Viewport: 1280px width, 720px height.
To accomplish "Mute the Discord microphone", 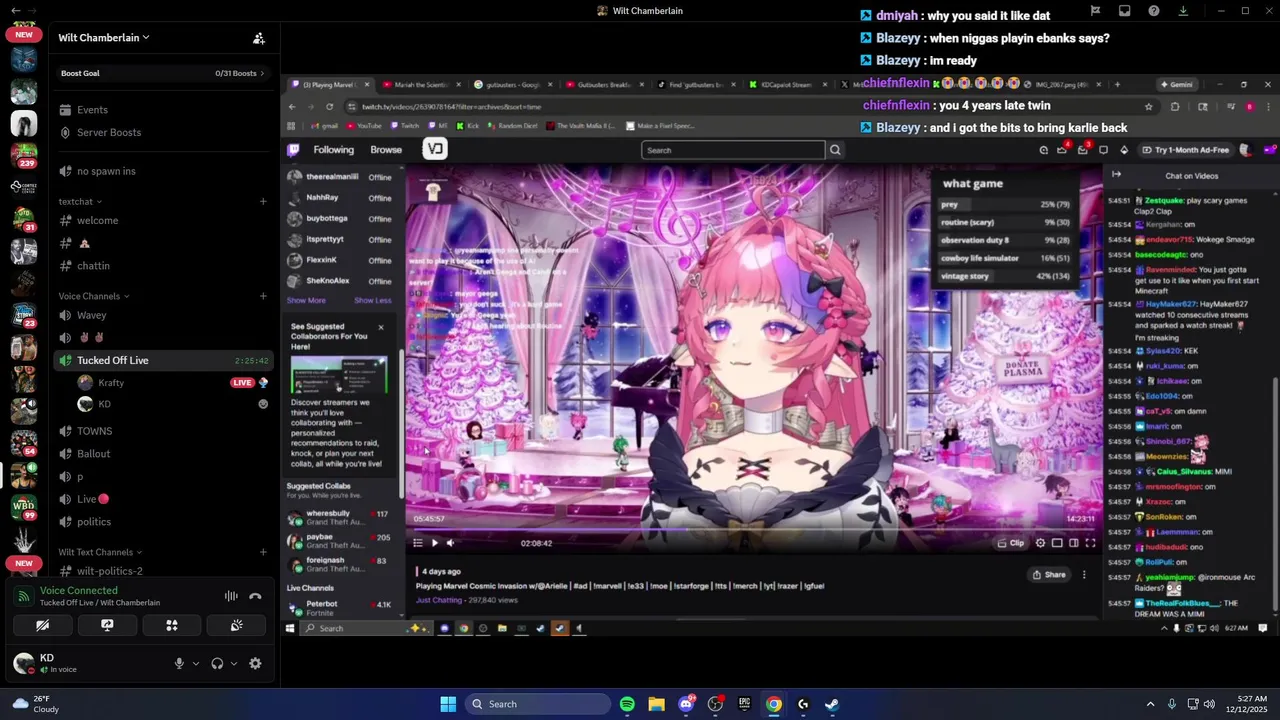I will pyautogui.click(x=180, y=663).
